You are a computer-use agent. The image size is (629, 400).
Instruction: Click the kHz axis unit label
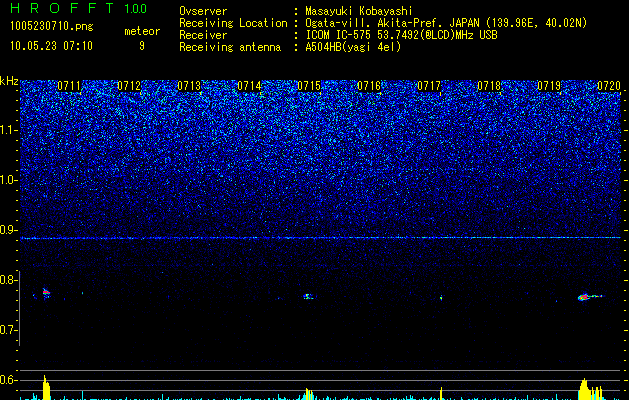[9, 81]
